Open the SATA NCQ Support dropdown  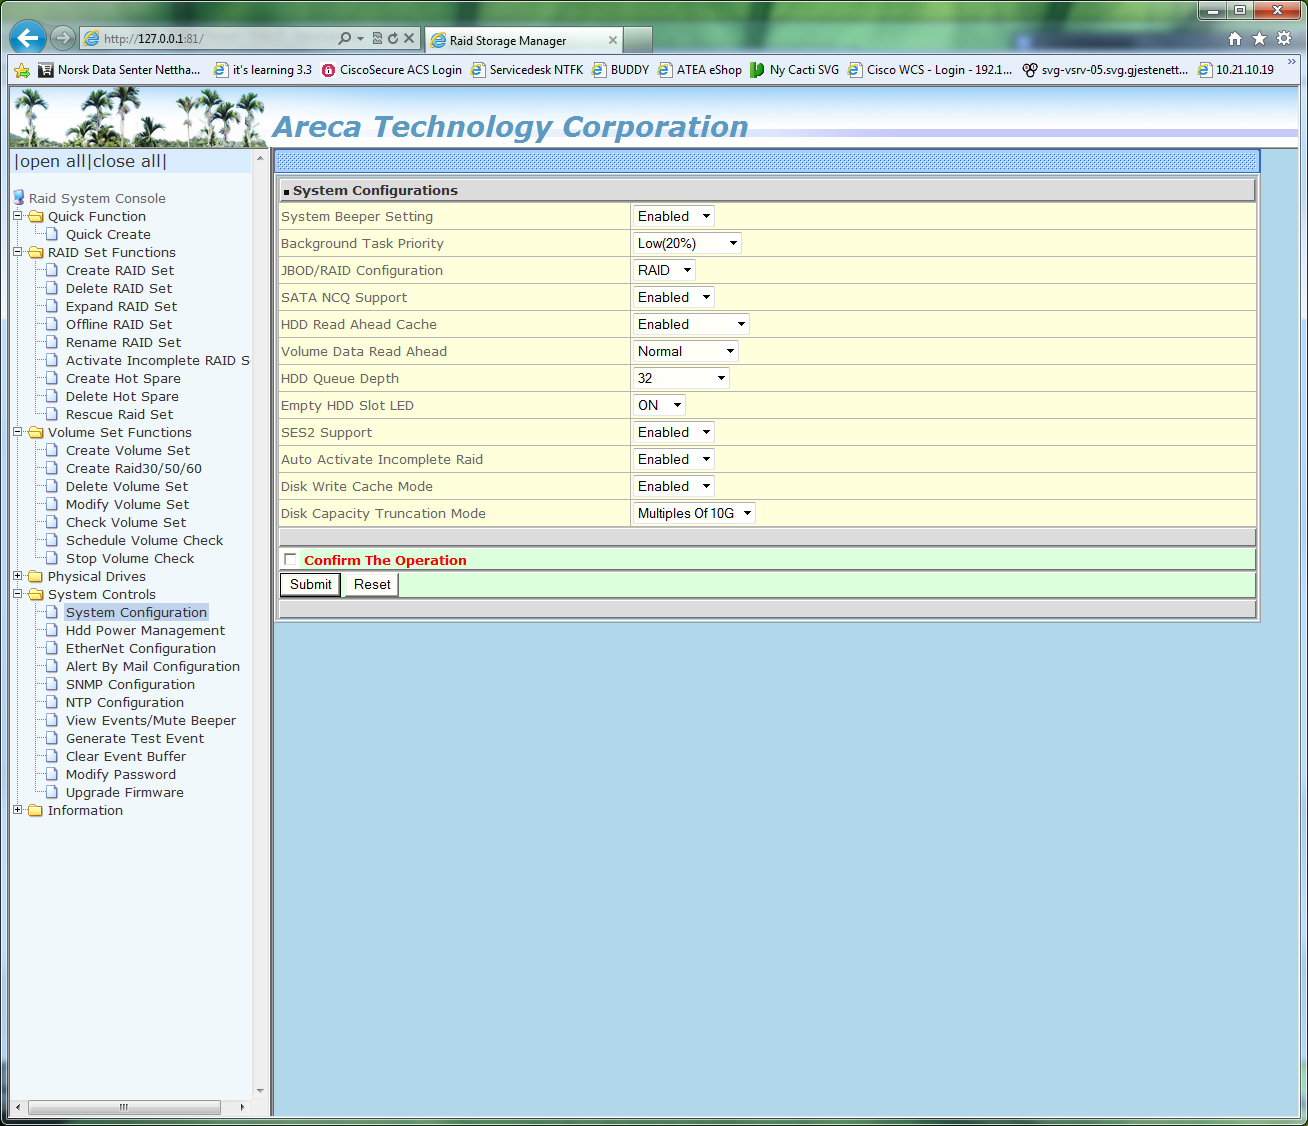674,297
